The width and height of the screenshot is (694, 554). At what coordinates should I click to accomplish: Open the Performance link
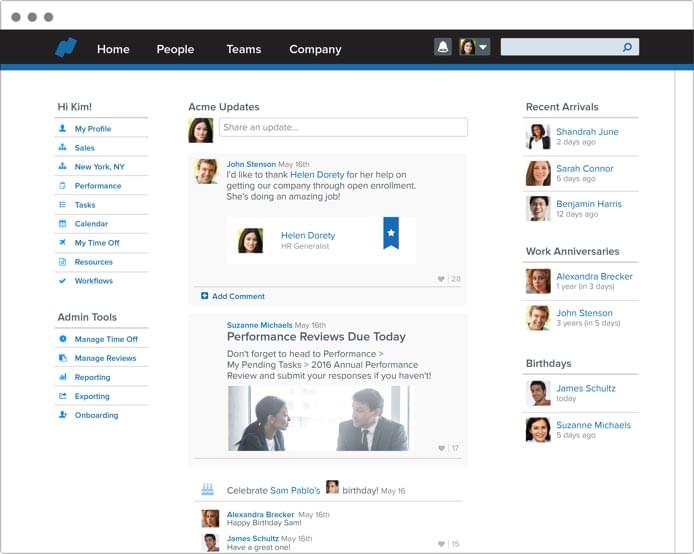point(98,186)
